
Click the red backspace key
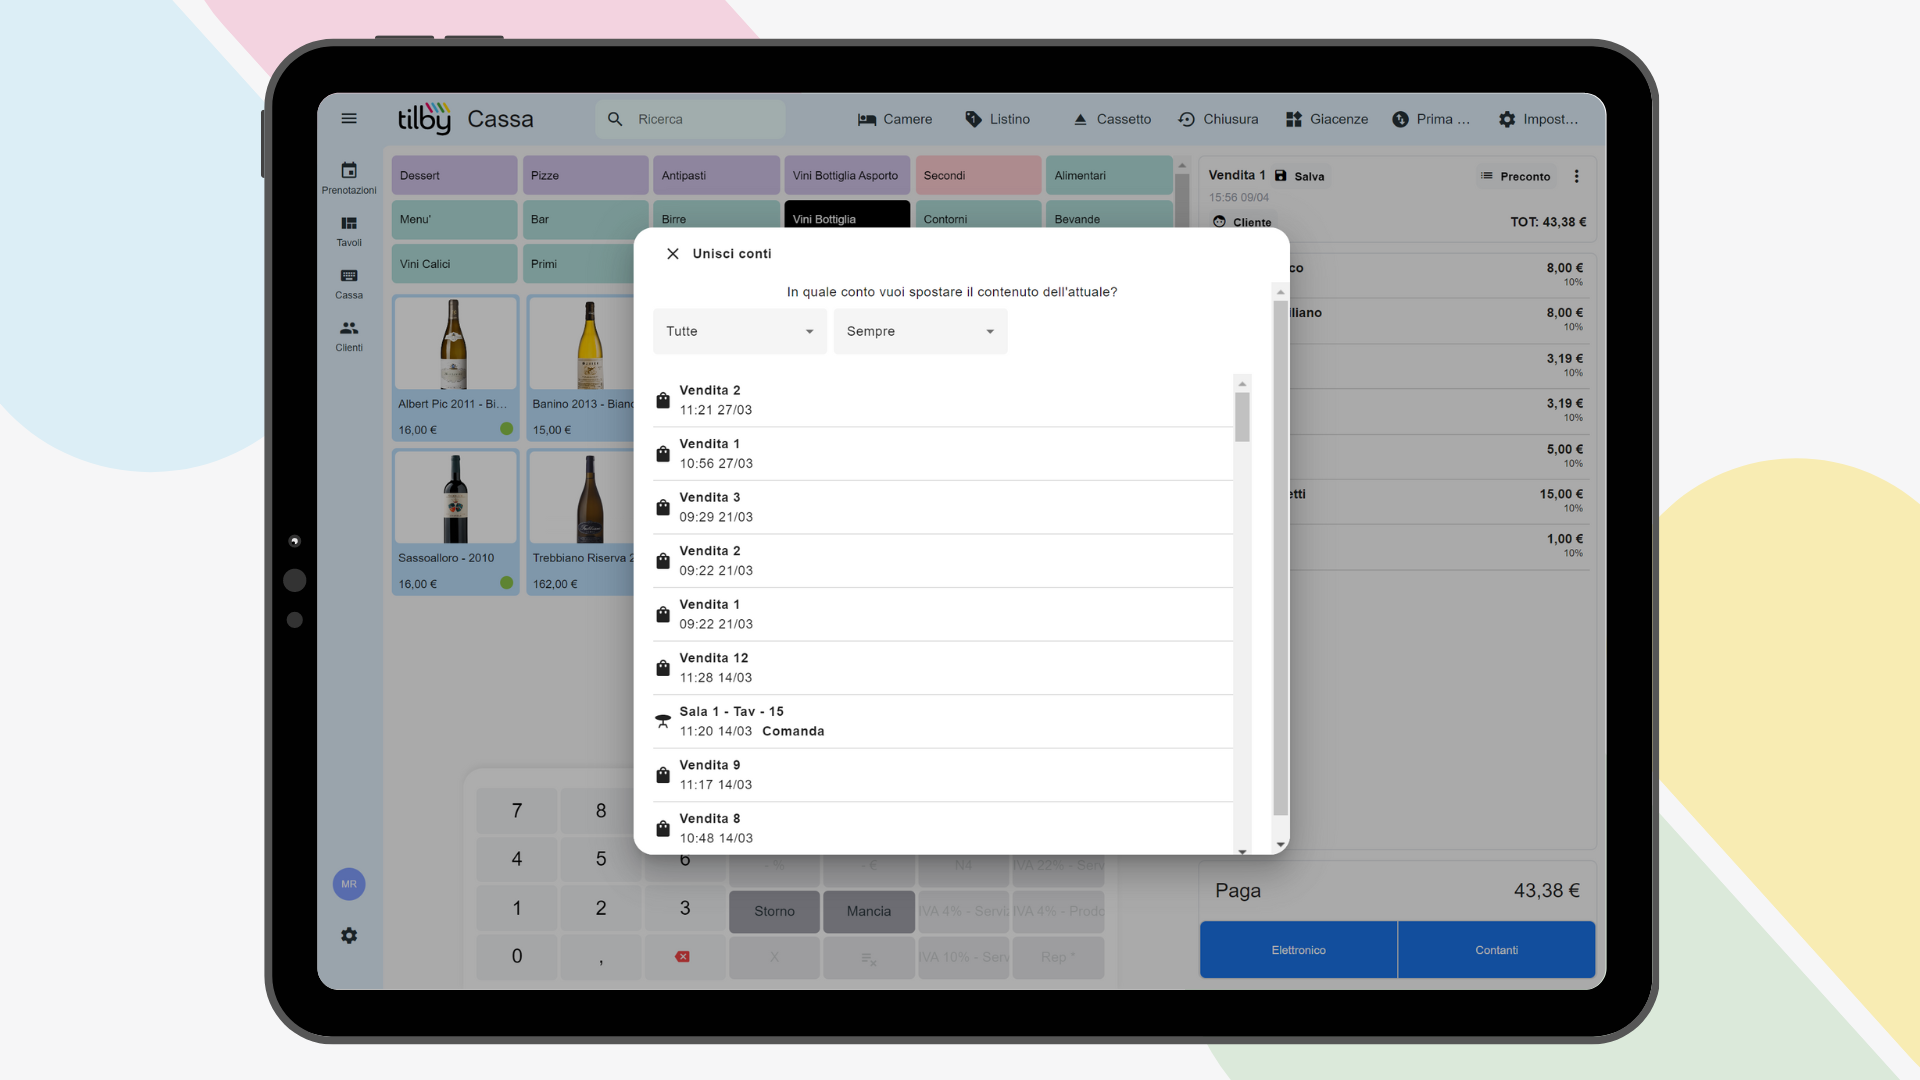683,957
